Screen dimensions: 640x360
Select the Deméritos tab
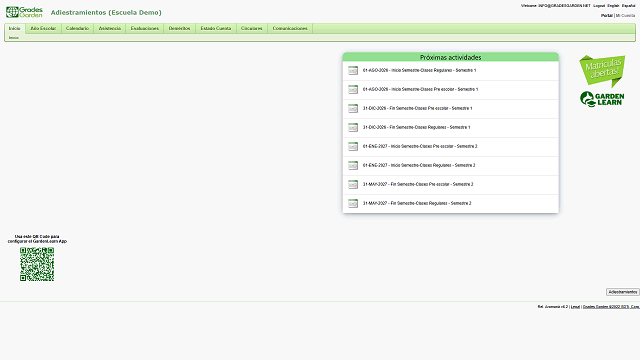[x=180, y=28]
